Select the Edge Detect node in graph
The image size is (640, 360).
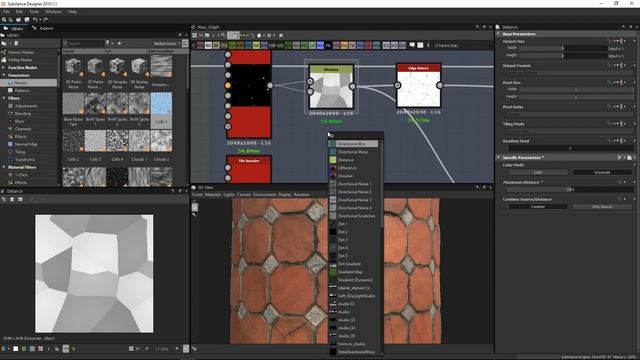point(418,85)
